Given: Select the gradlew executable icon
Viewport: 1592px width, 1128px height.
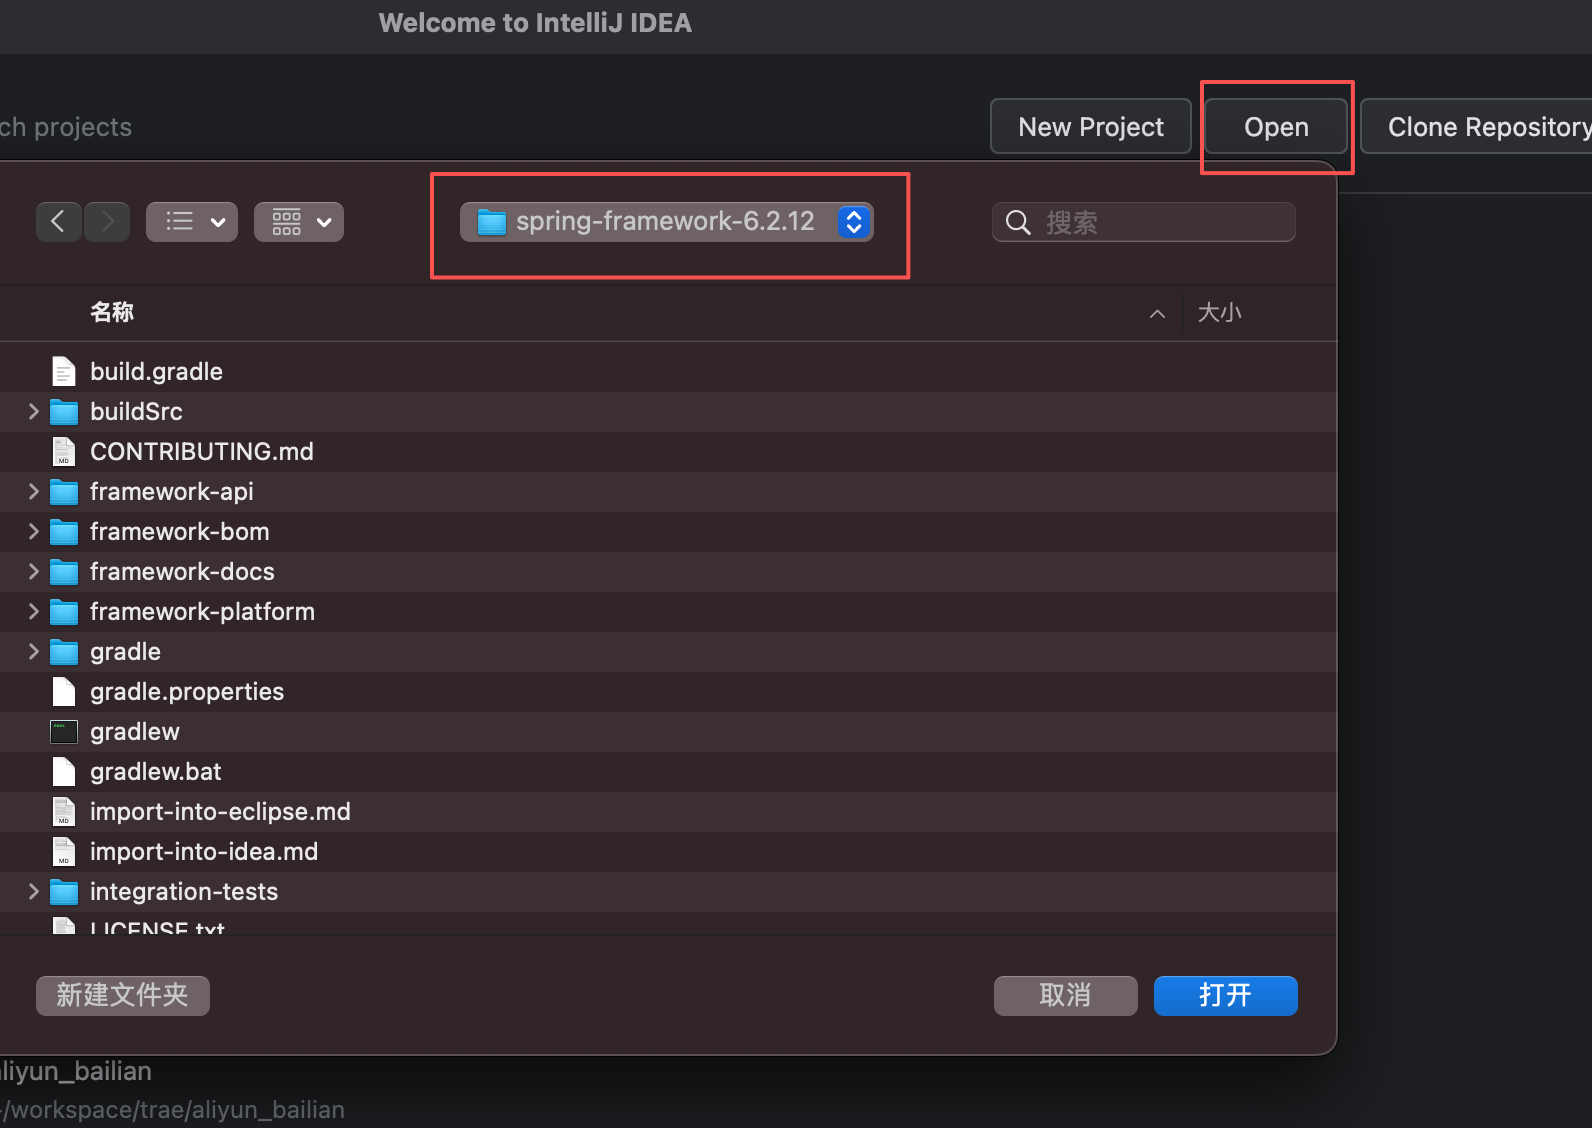Looking at the screenshot, I should coord(64,732).
